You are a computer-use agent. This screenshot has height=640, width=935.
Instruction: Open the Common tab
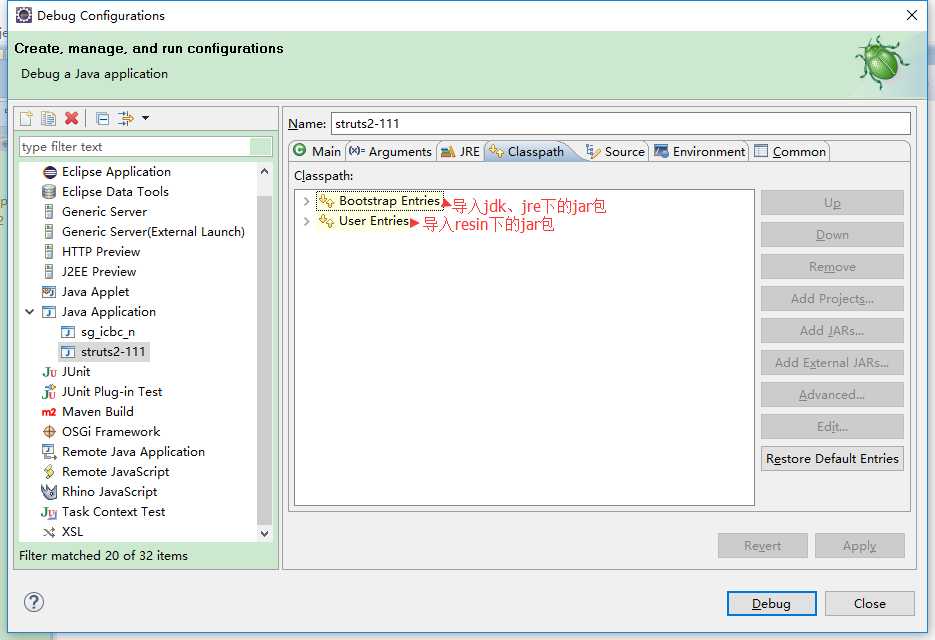tap(791, 152)
